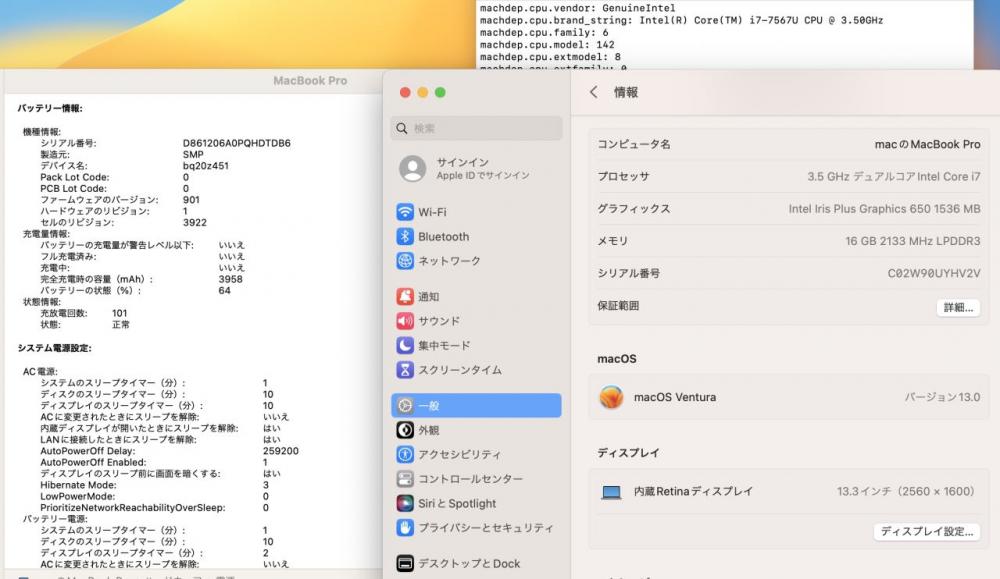Select サウンド label in sidebar

[439, 321]
